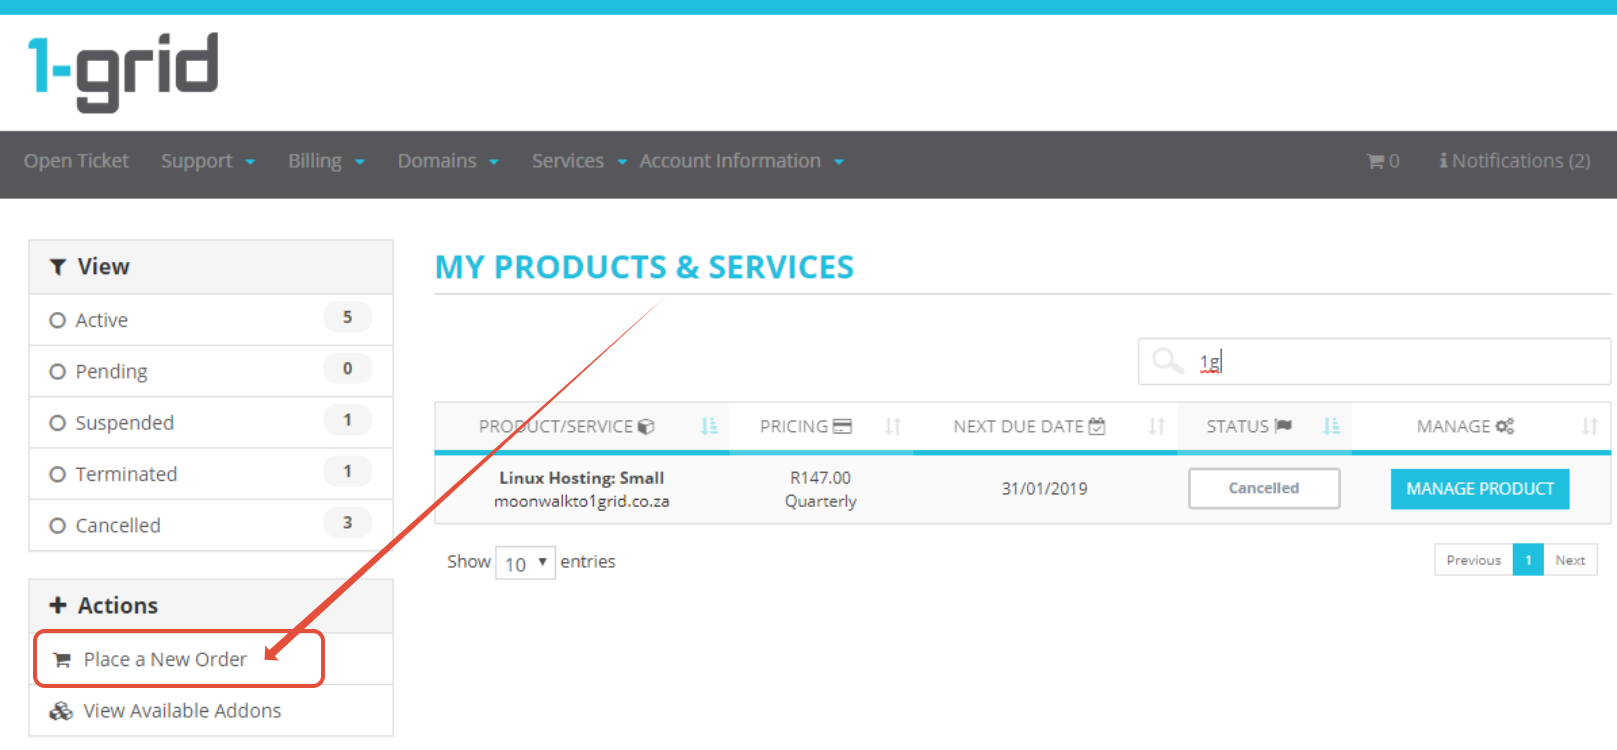Click View Available Addons

pyautogui.click(x=182, y=711)
